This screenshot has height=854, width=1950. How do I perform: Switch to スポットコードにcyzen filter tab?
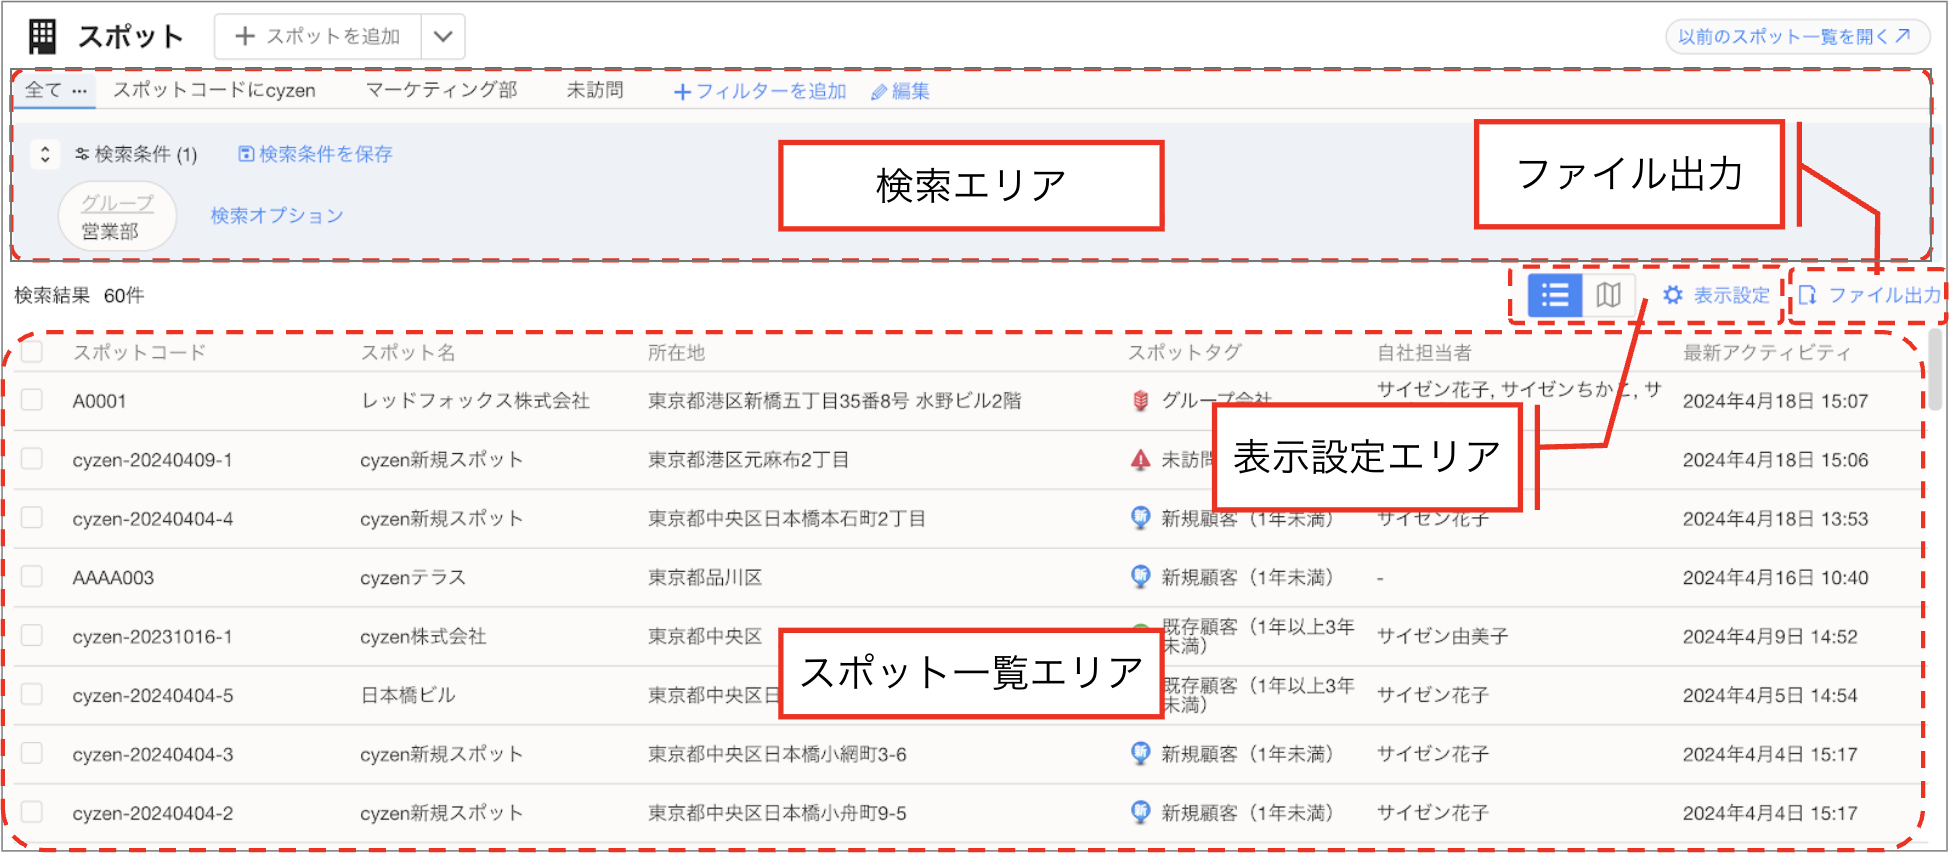click(214, 90)
